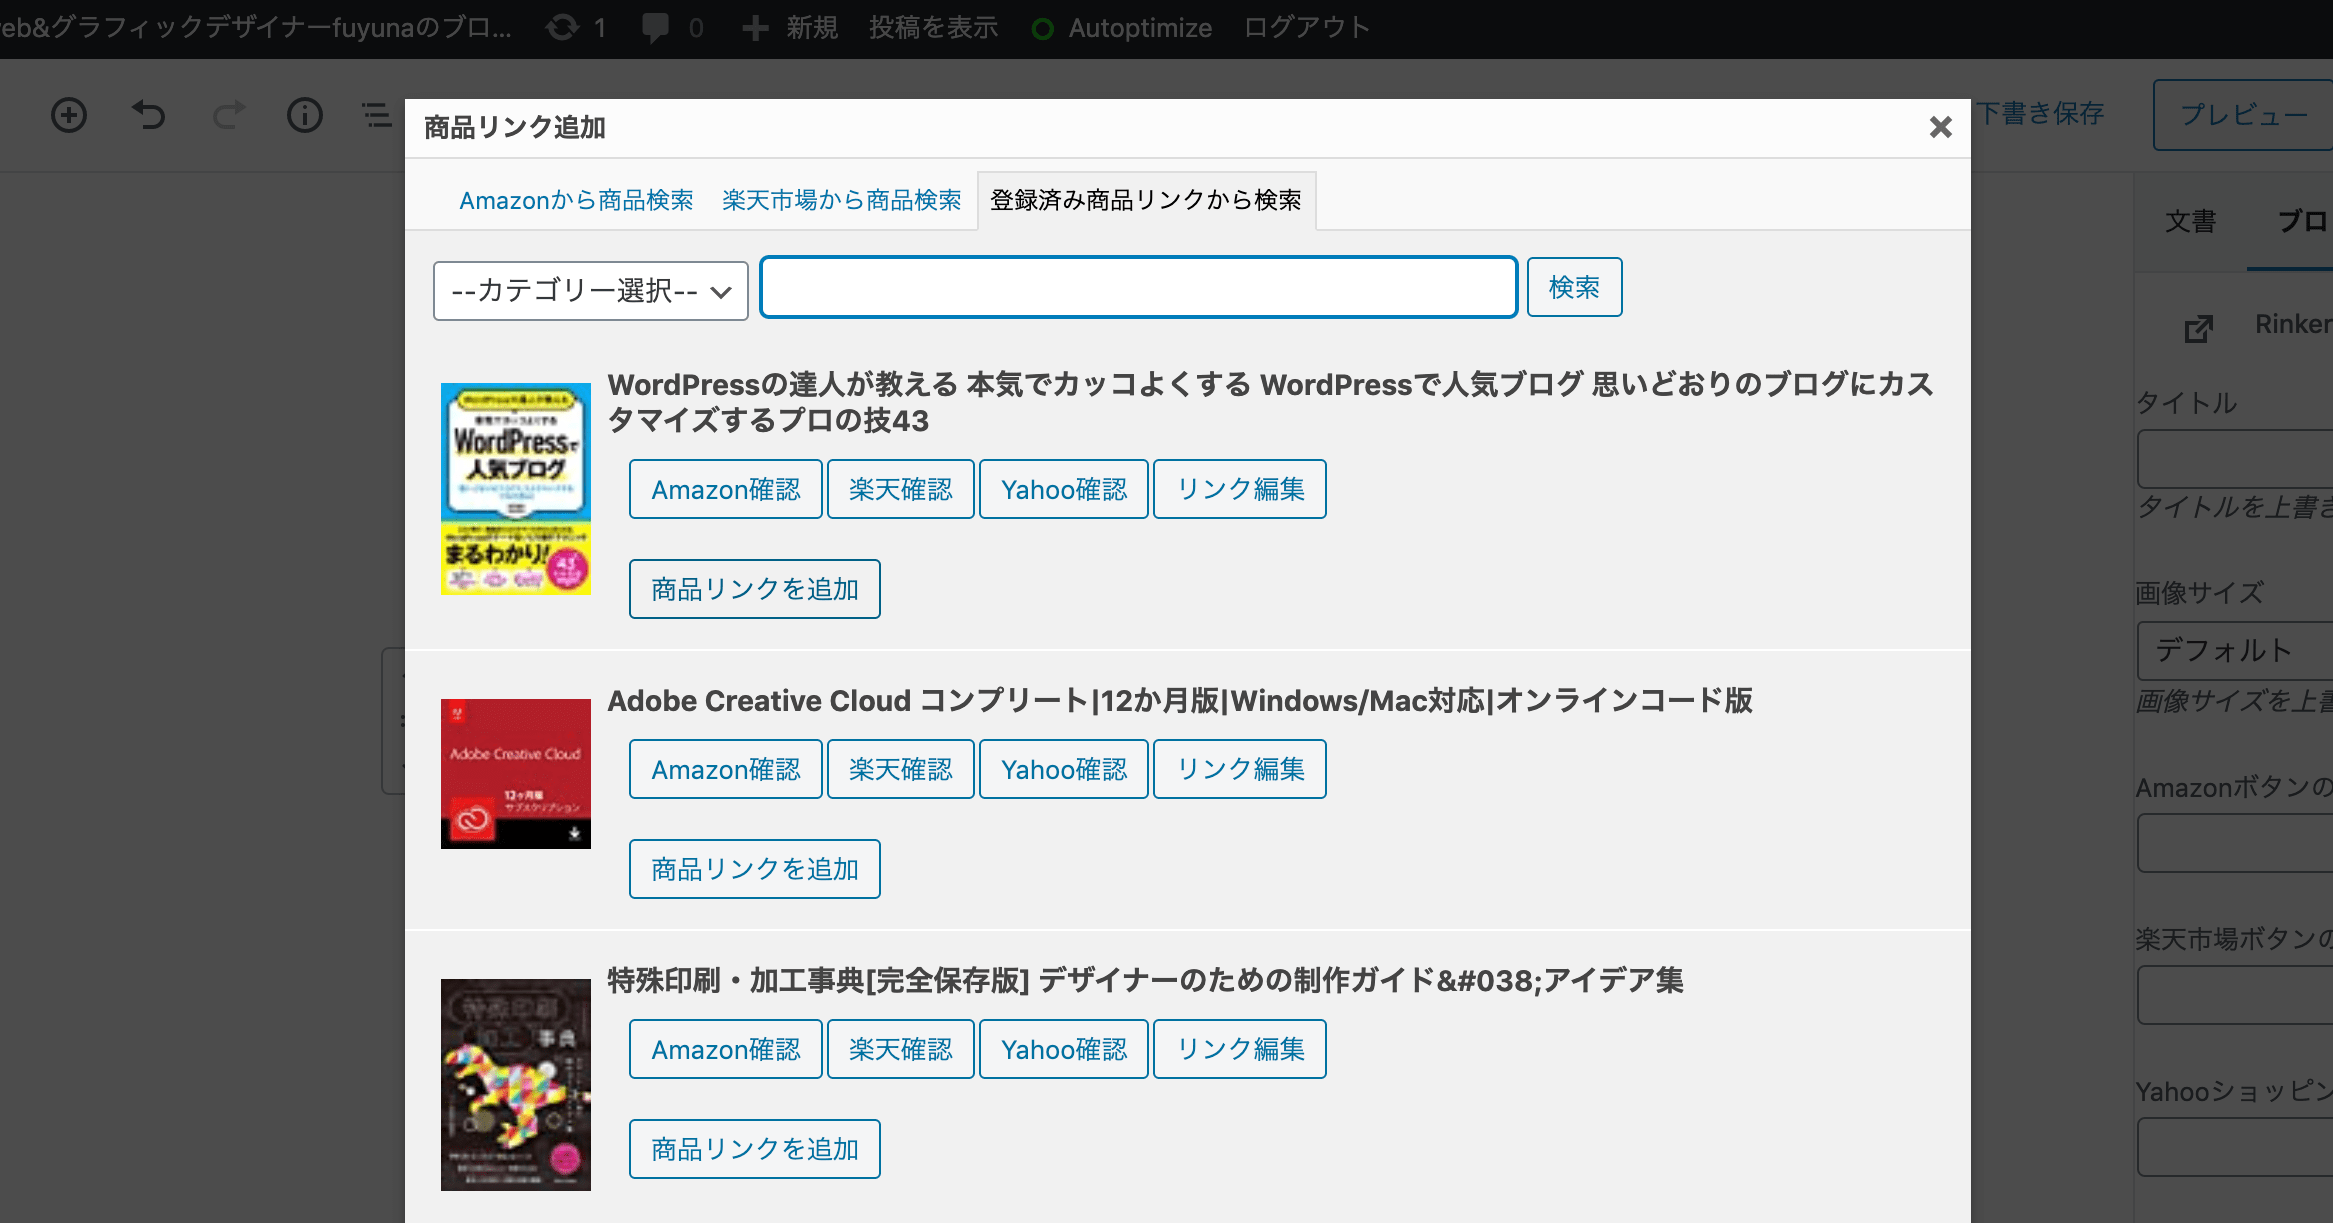Click the 検索 button
Viewport: 2333px width, 1223px height.
[x=1574, y=288]
